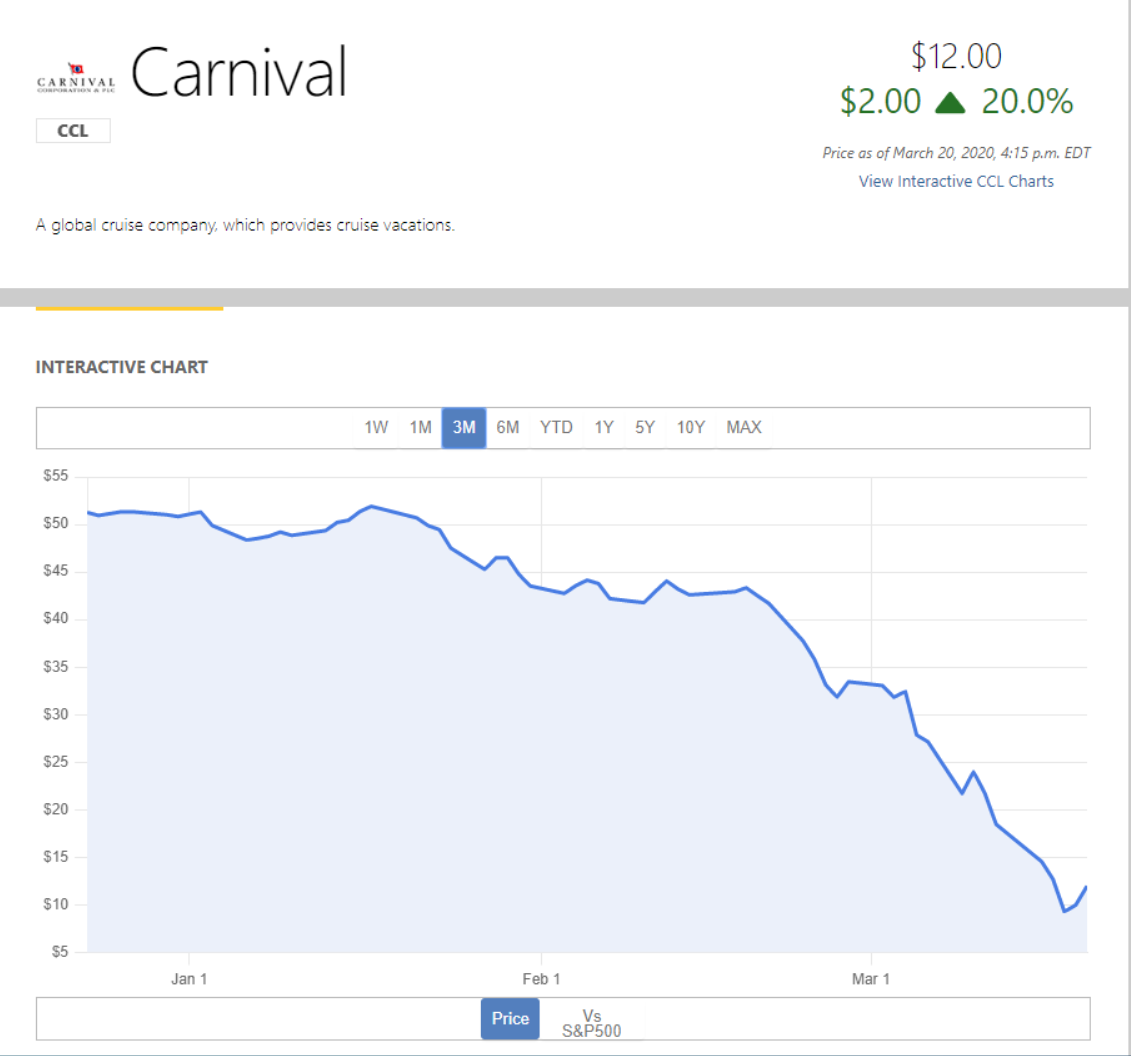Show the MAX time range
The height and width of the screenshot is (1056, 1131).
(x=744, y=428)
